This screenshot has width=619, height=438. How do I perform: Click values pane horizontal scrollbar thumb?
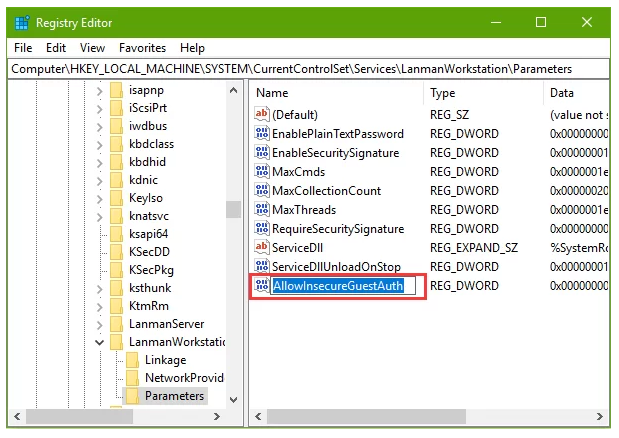[366, 416]
